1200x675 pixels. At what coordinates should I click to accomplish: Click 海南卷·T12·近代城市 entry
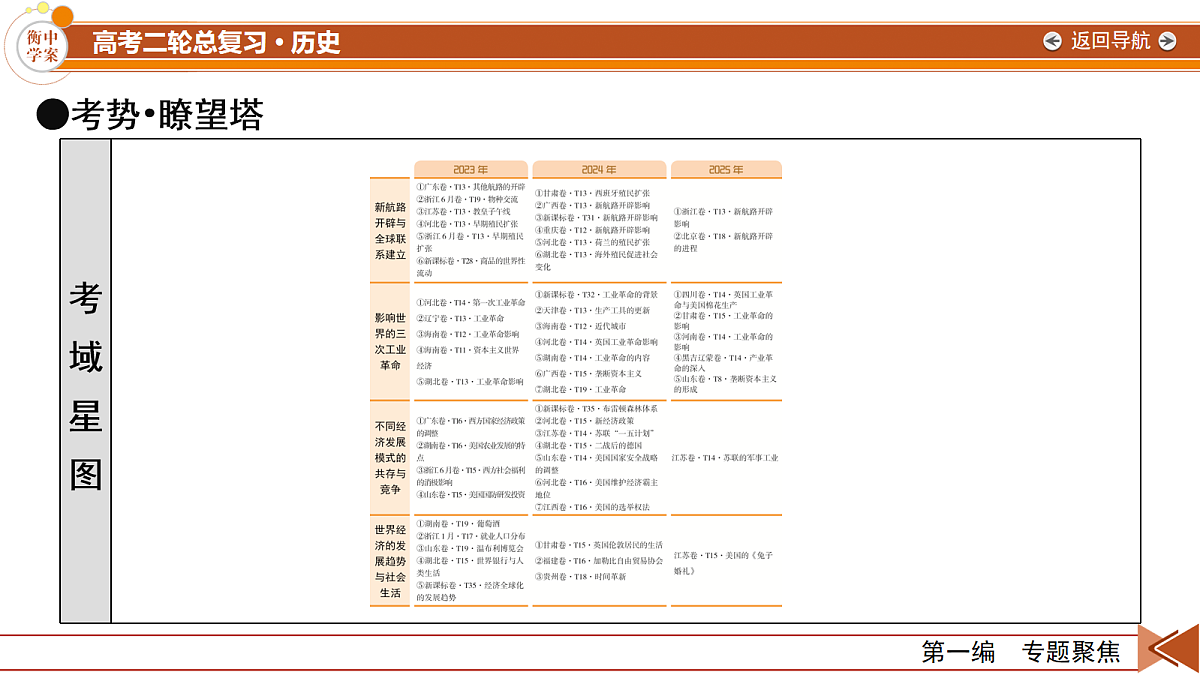(x=580, y=326)
